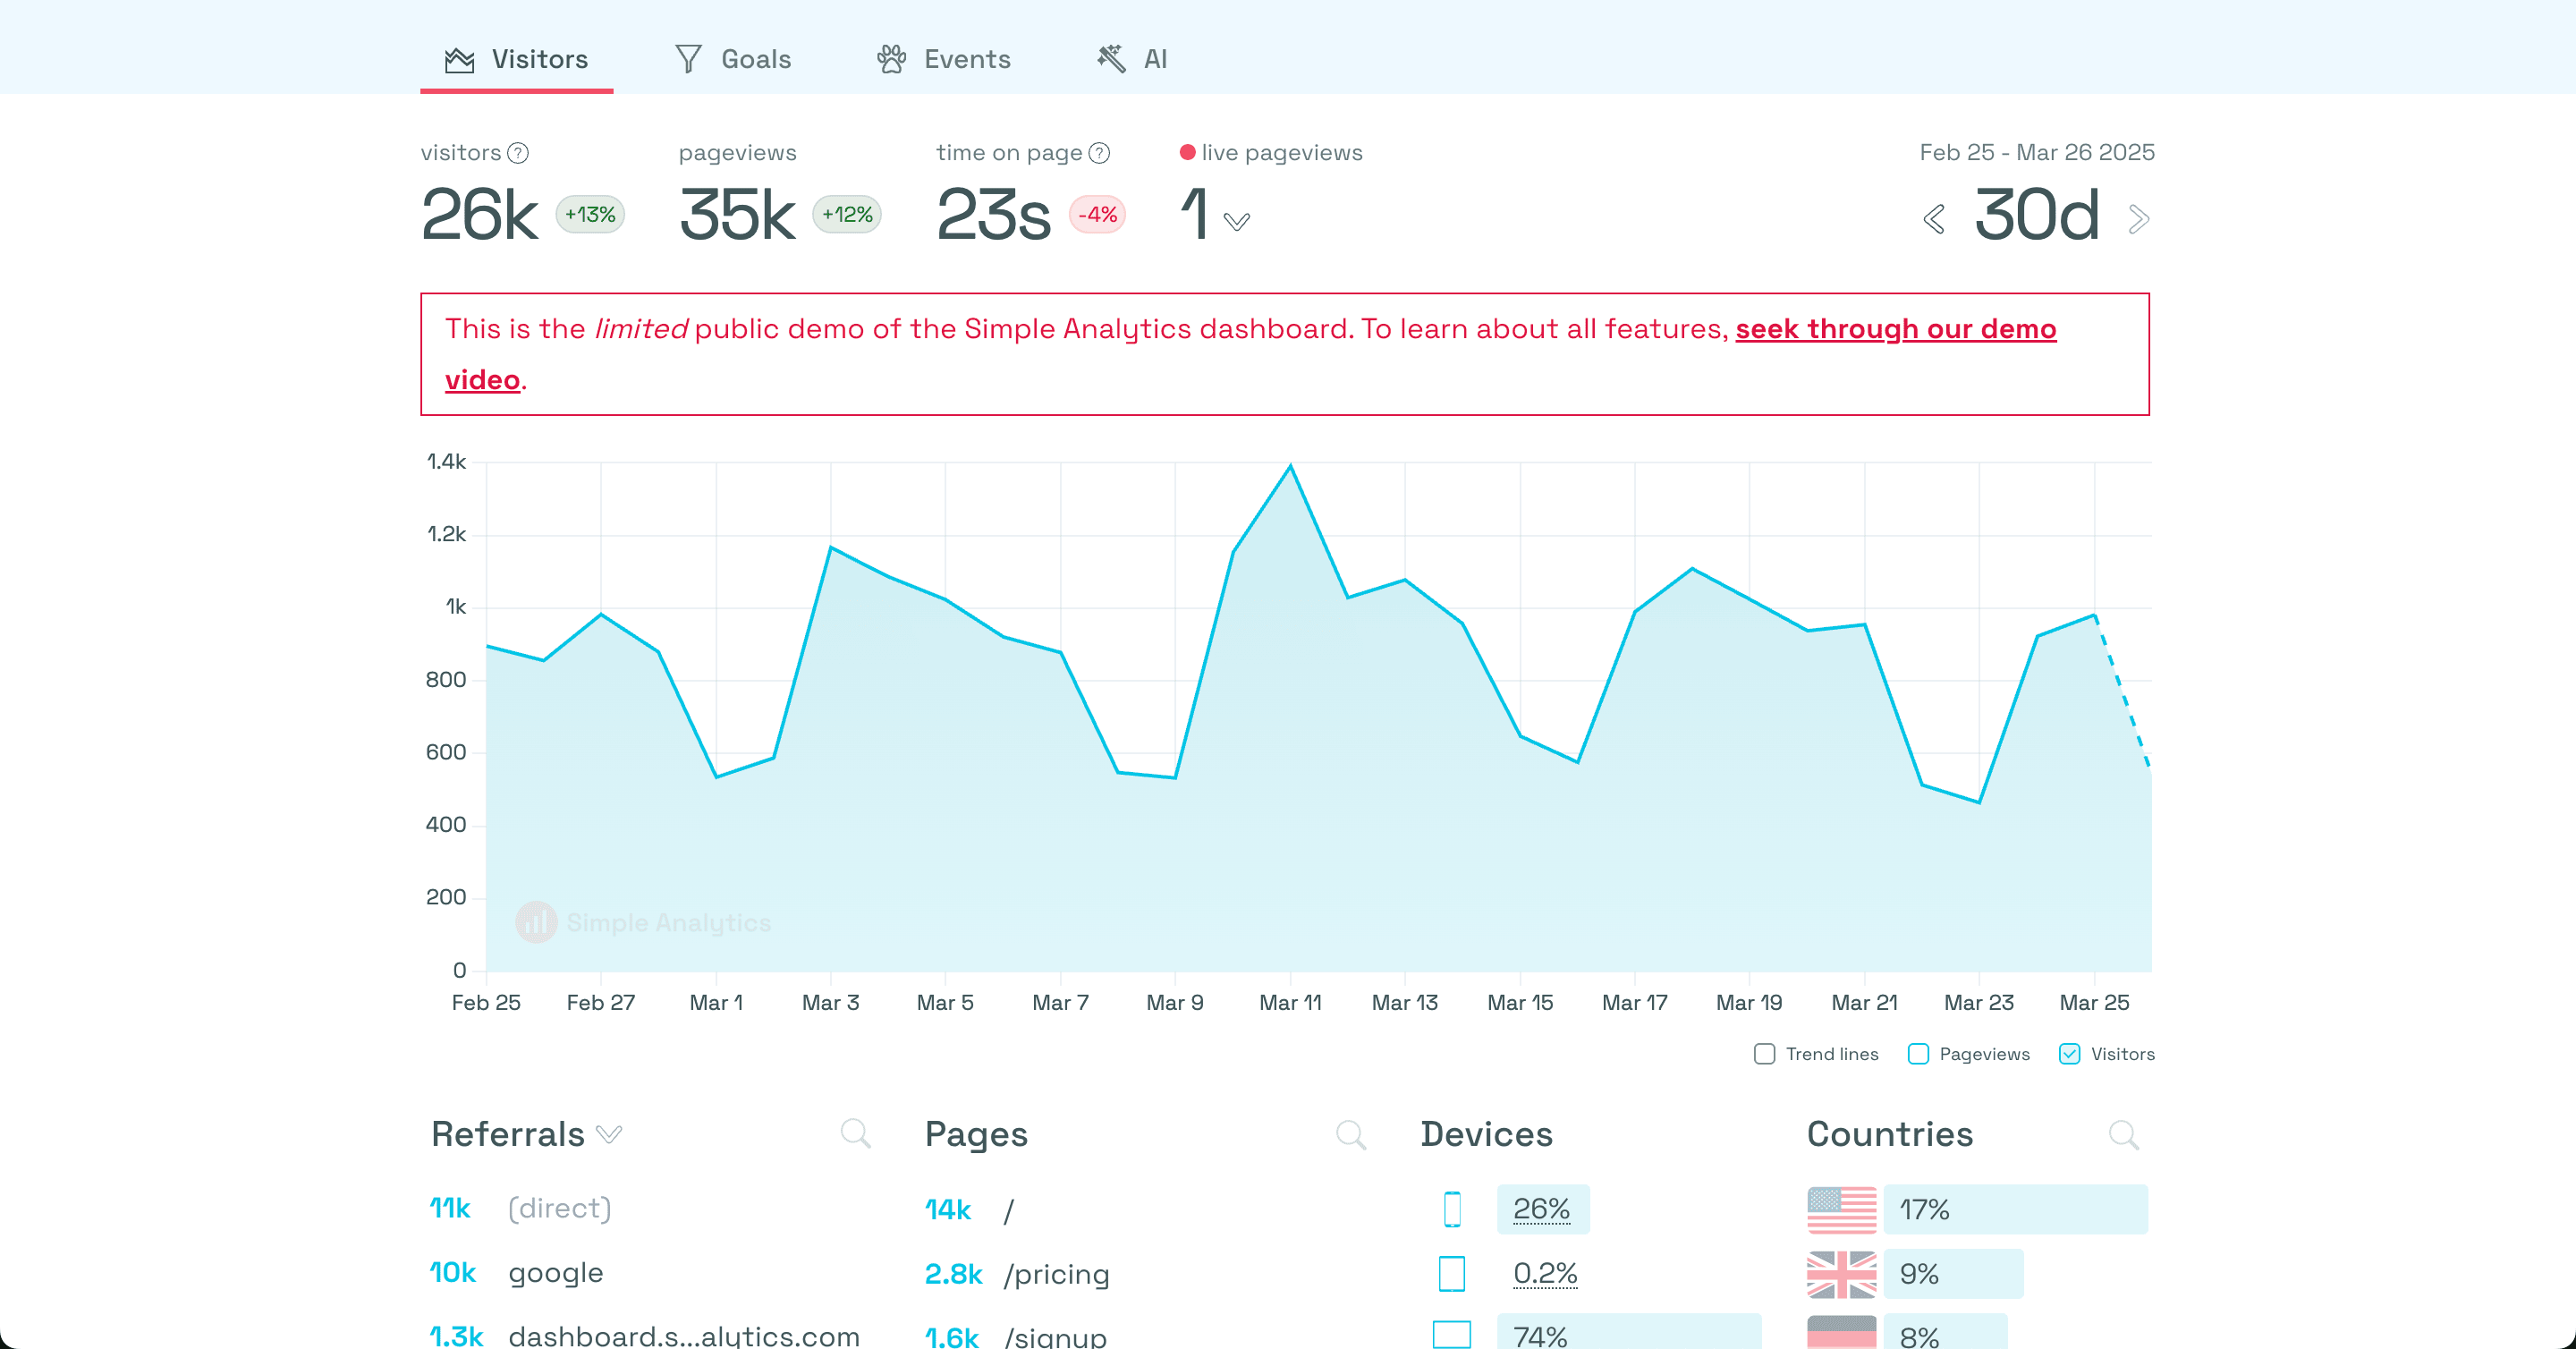Open the 30d date range selector
Image resolution: width=2576 pixels, height=1349 pixels.
click(2036, 215)
